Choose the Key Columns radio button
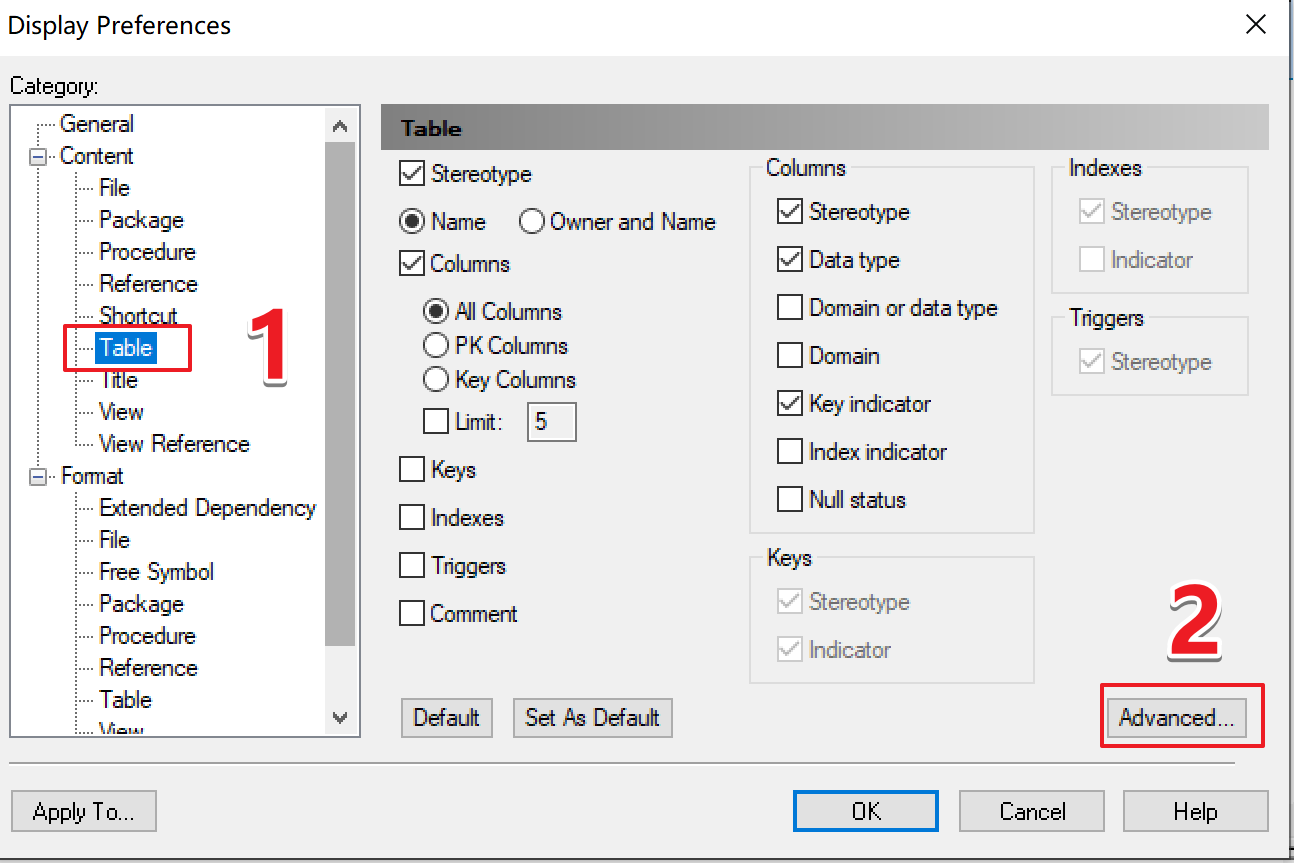 (434, 380)
